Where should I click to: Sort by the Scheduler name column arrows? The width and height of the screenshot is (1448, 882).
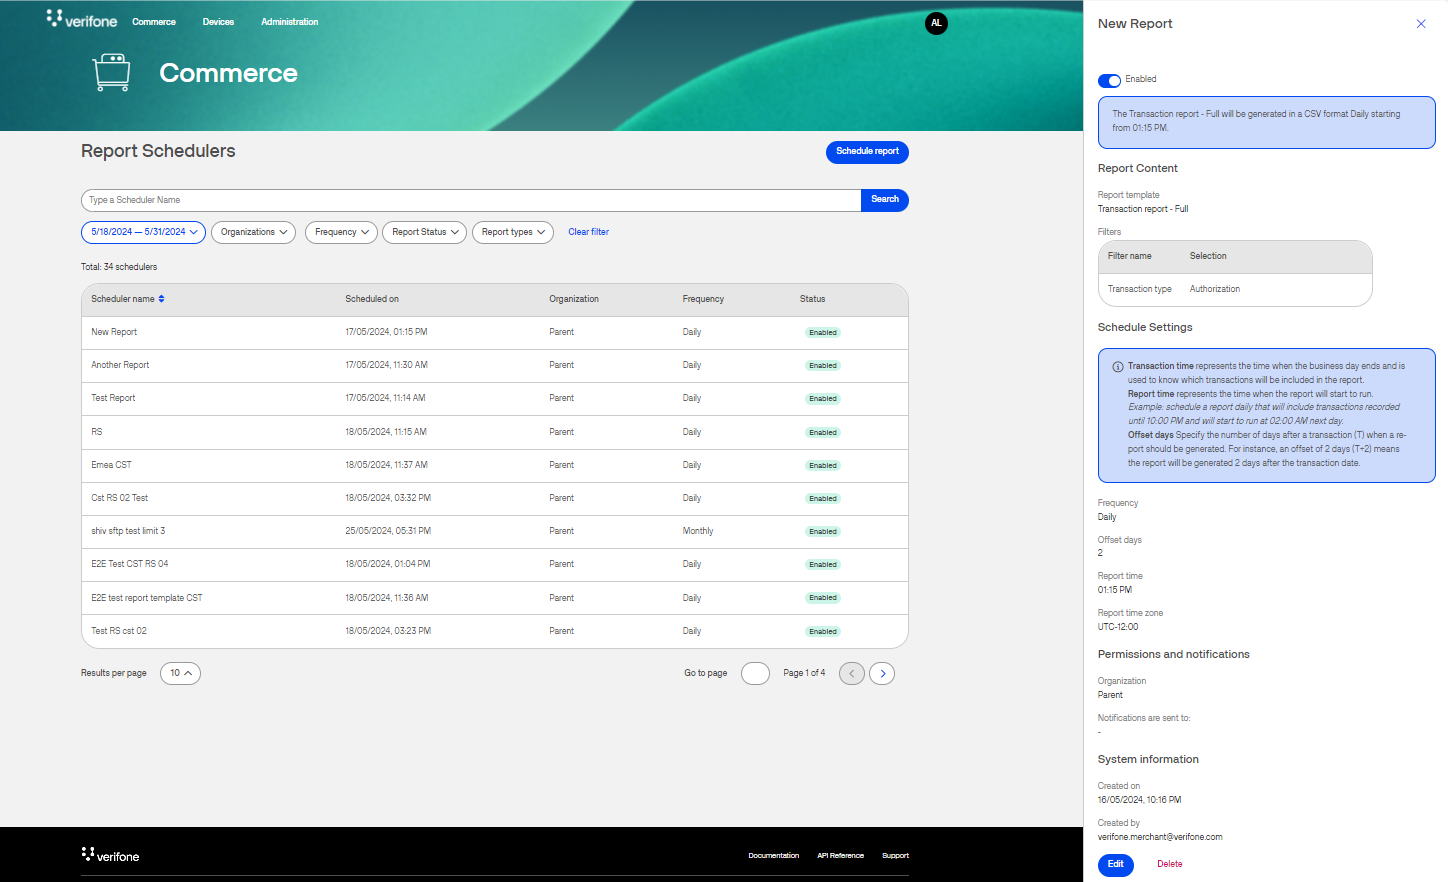(160, 298)
